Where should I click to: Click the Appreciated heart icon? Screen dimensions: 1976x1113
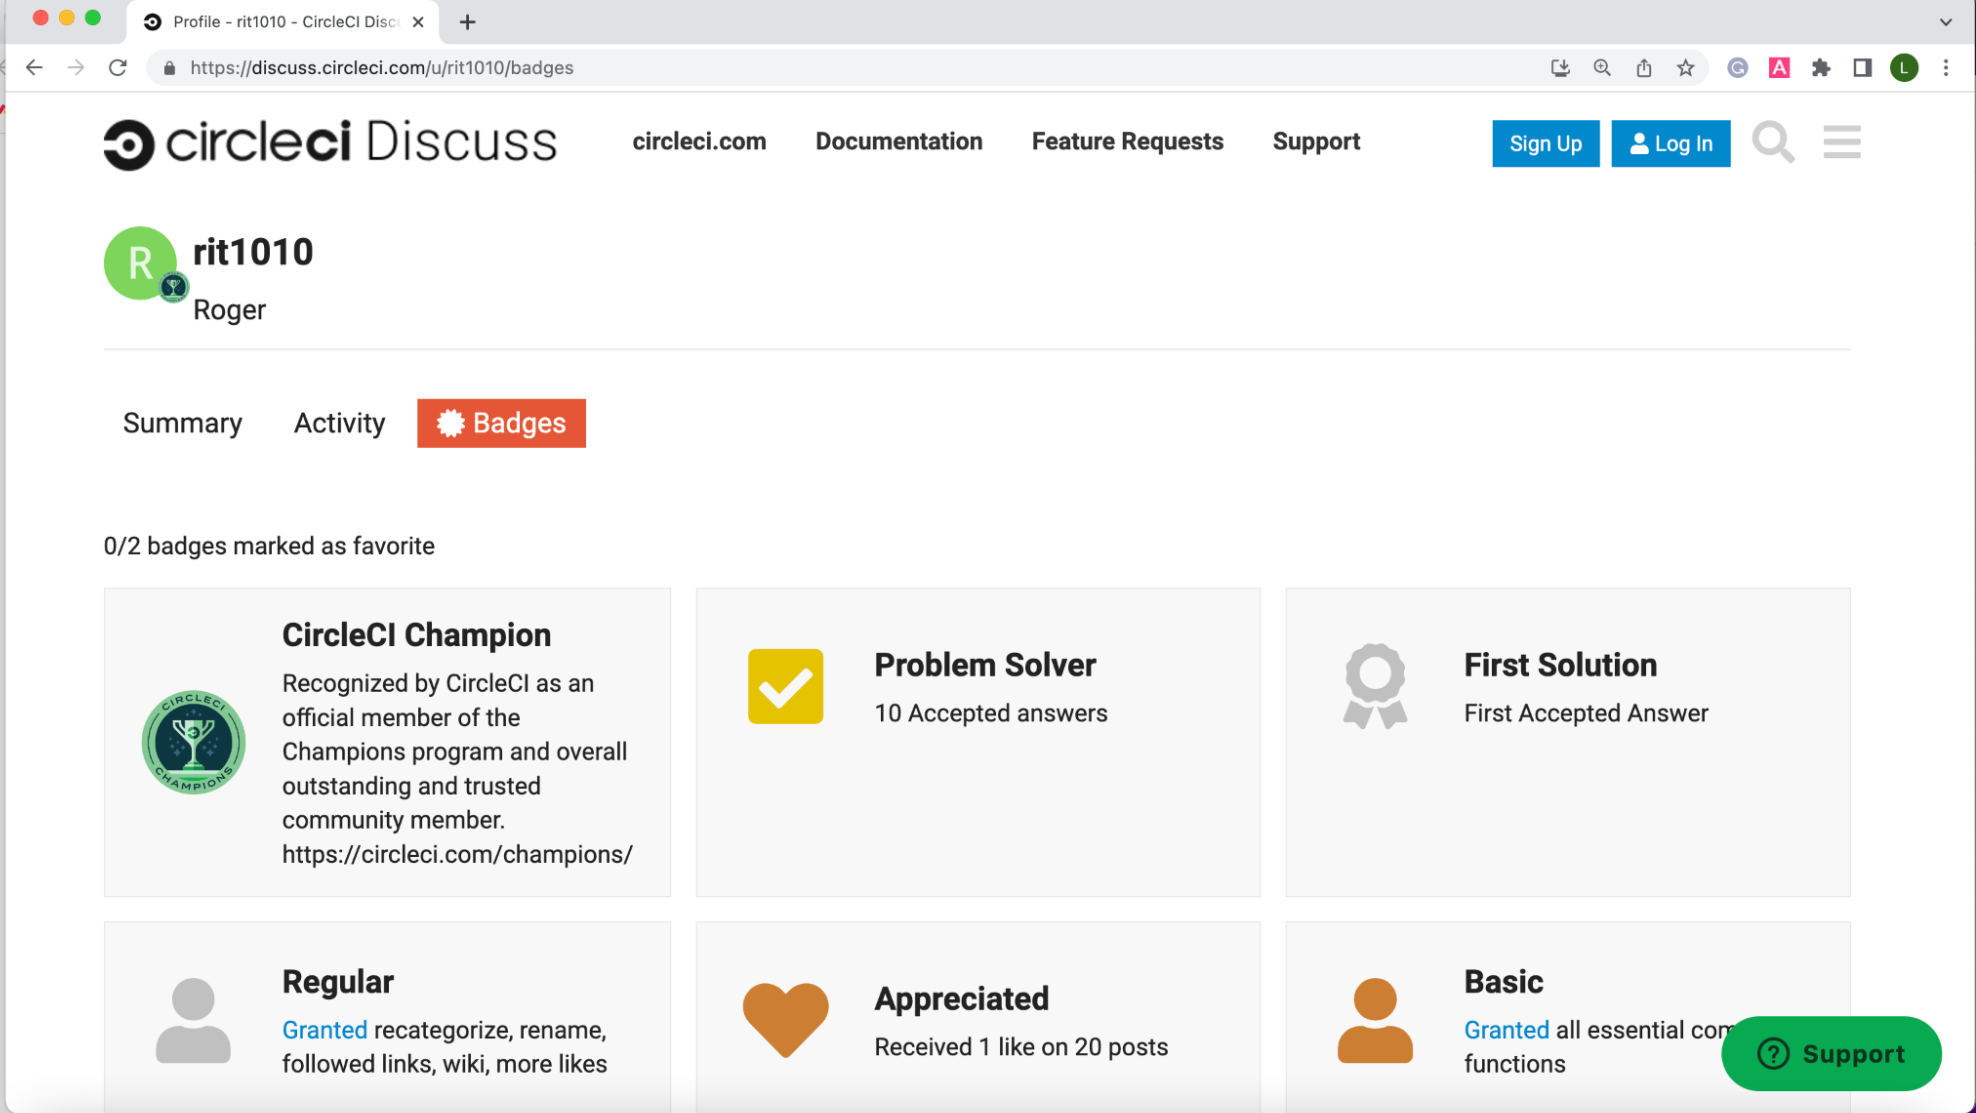point(785,1018)
